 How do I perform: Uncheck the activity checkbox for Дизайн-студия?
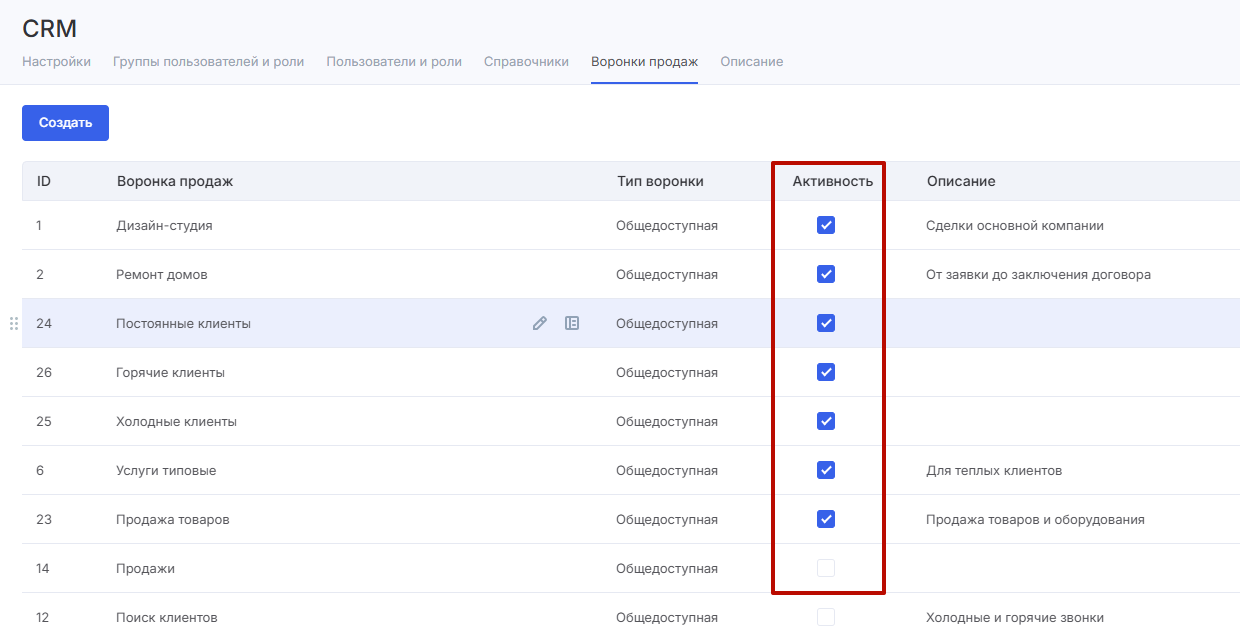[826, 225]
